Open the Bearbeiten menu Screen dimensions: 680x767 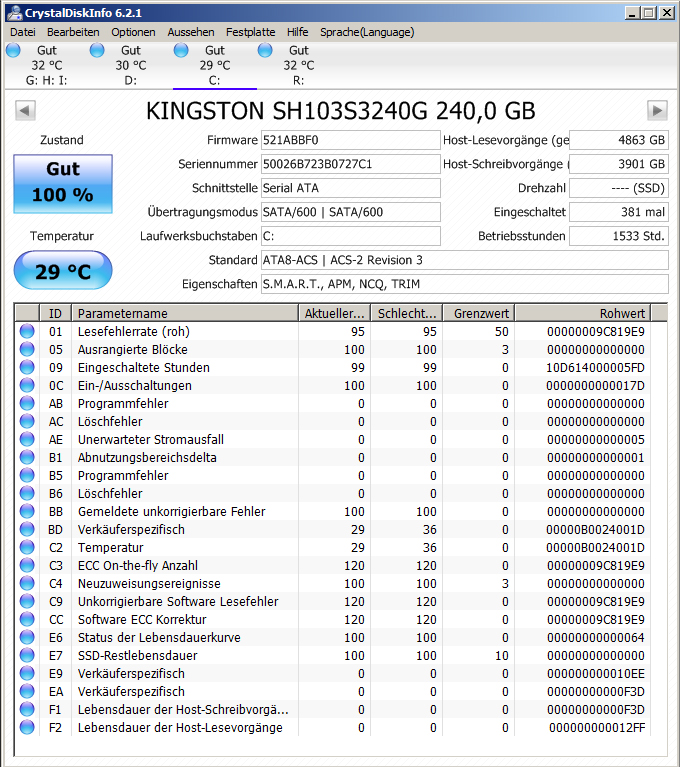73,32
